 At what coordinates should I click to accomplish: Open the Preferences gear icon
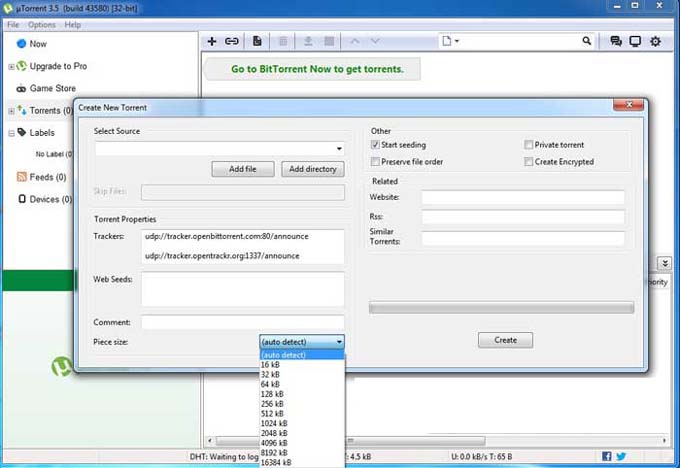[655, 41]
